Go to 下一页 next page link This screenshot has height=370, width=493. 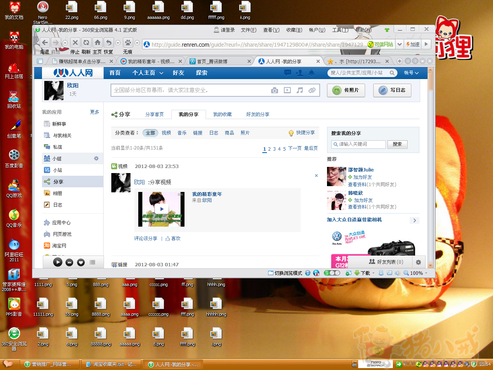click(295, 148)
